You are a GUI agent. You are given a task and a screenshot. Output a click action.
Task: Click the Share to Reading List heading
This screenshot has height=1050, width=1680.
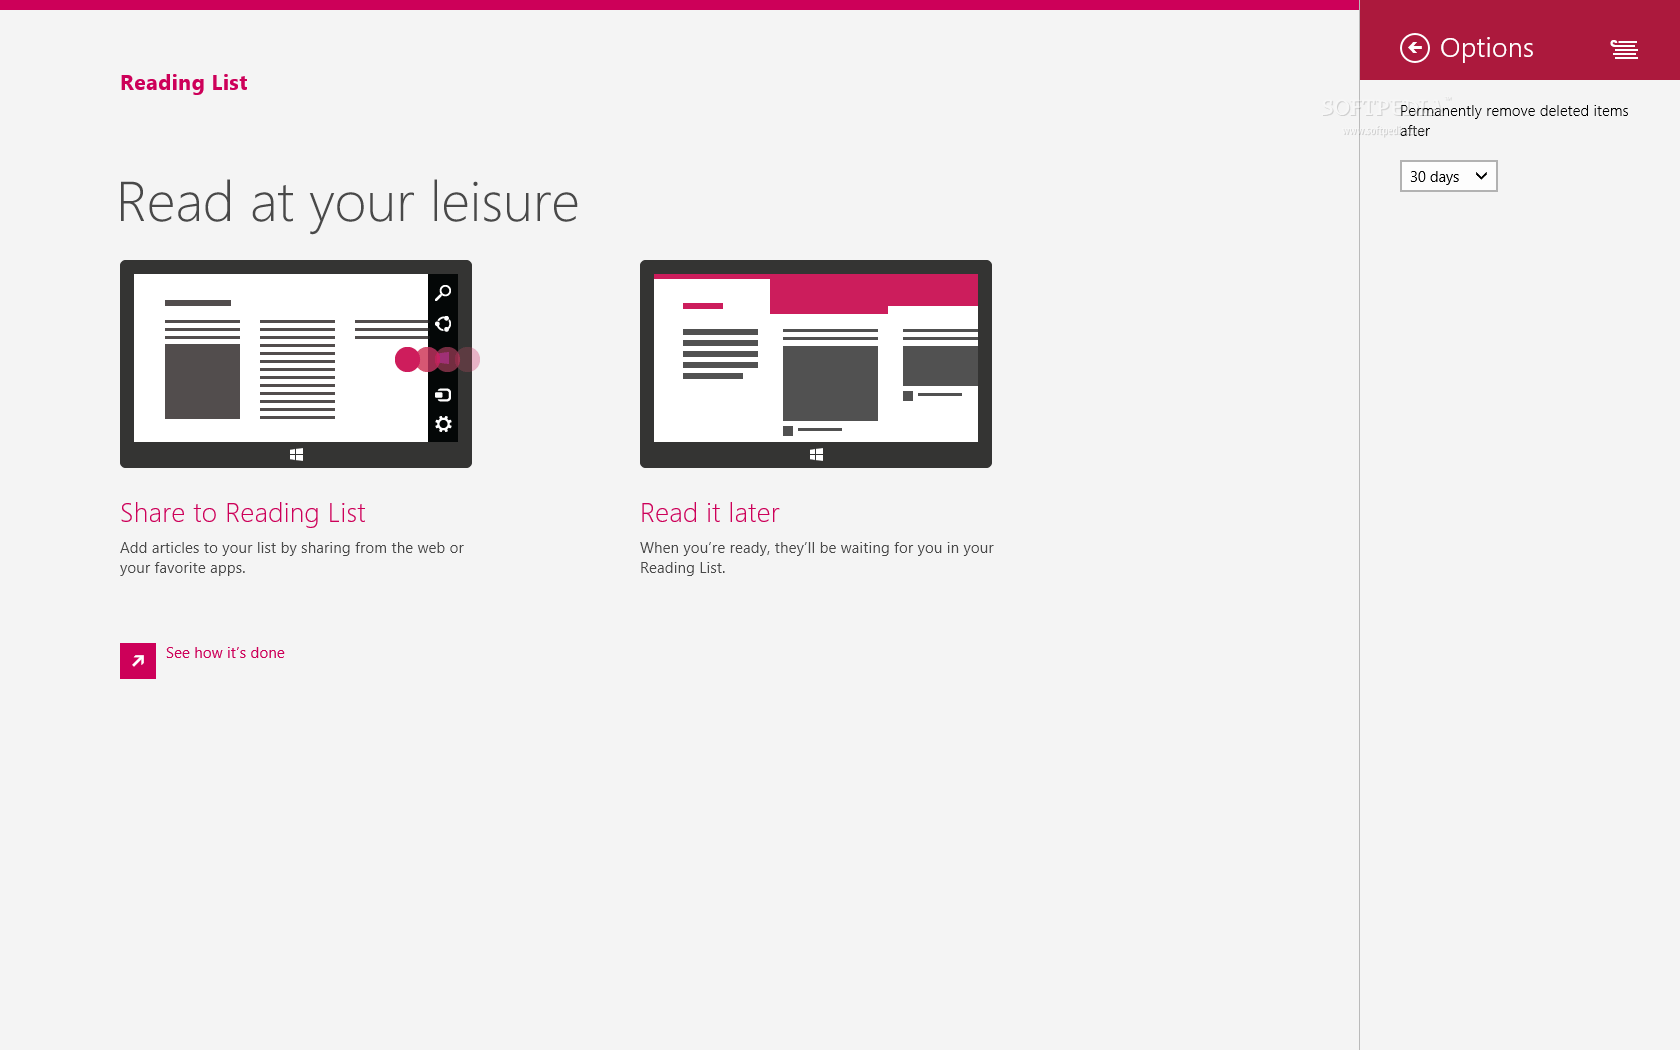(x=243, y=513)
